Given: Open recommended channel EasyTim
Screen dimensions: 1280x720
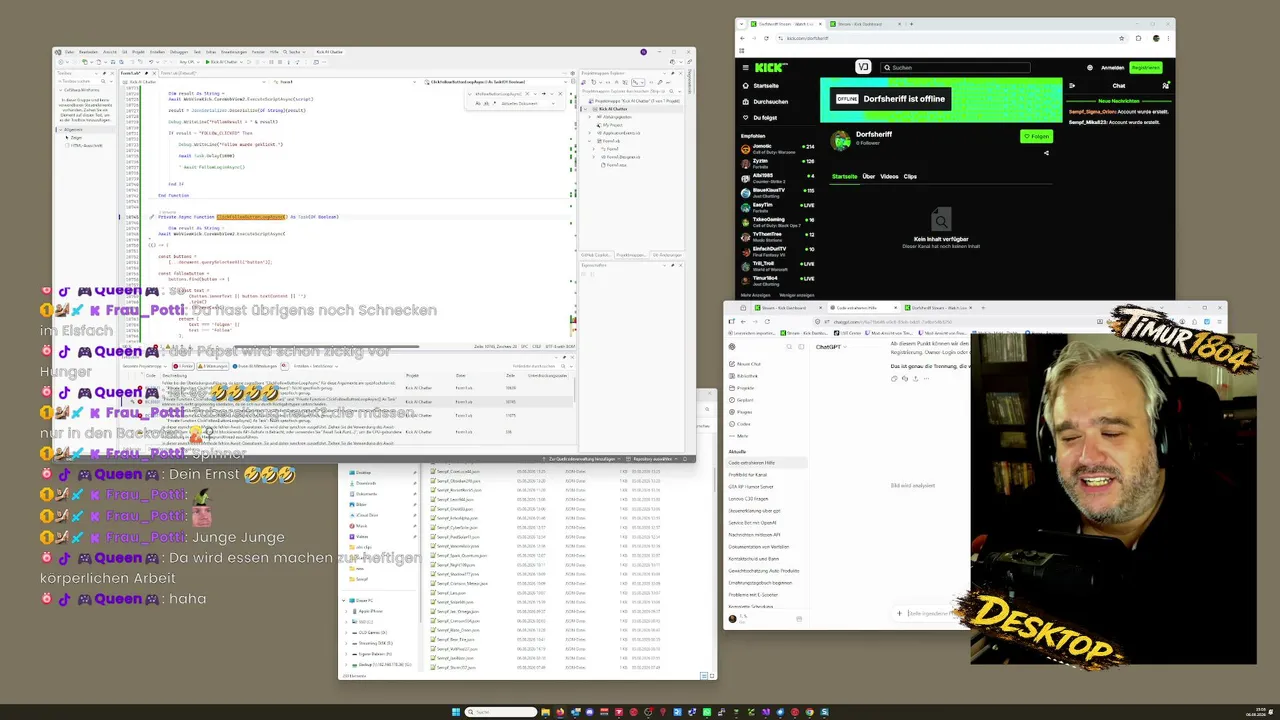Looking at the screenshot, I should 778,206.
